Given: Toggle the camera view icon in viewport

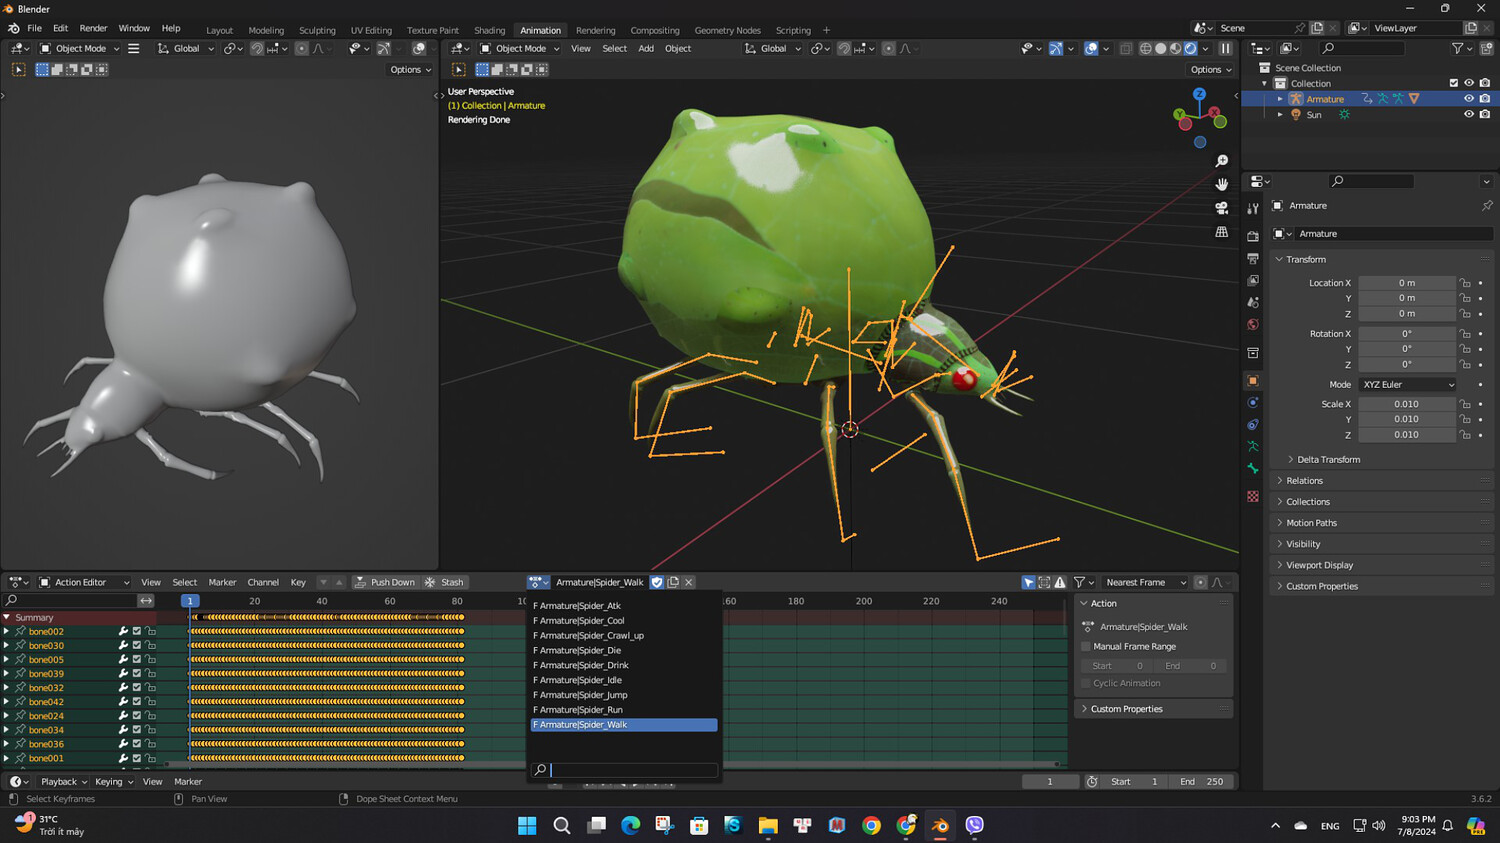Looking at the screenshot, I should [1221, 208].
